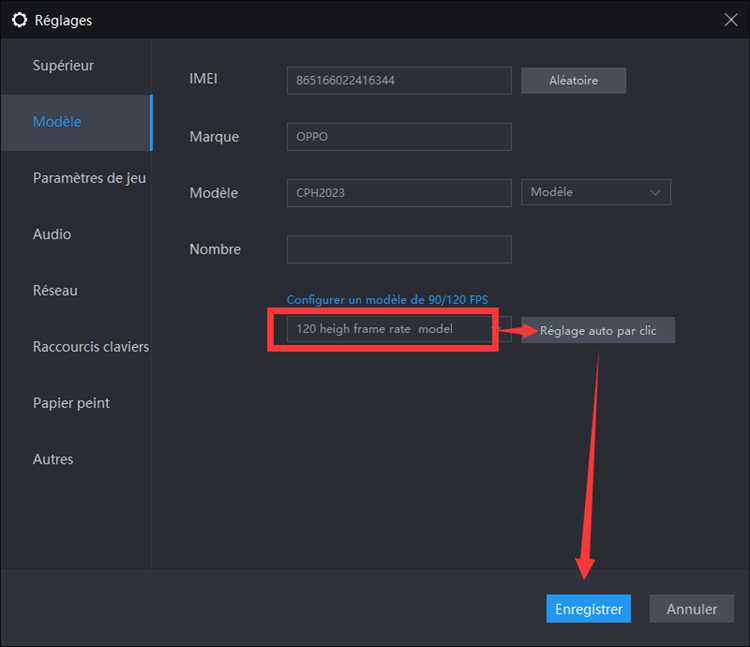
Task: Close the Réglages dialog window
Action: tap(730, 19)
